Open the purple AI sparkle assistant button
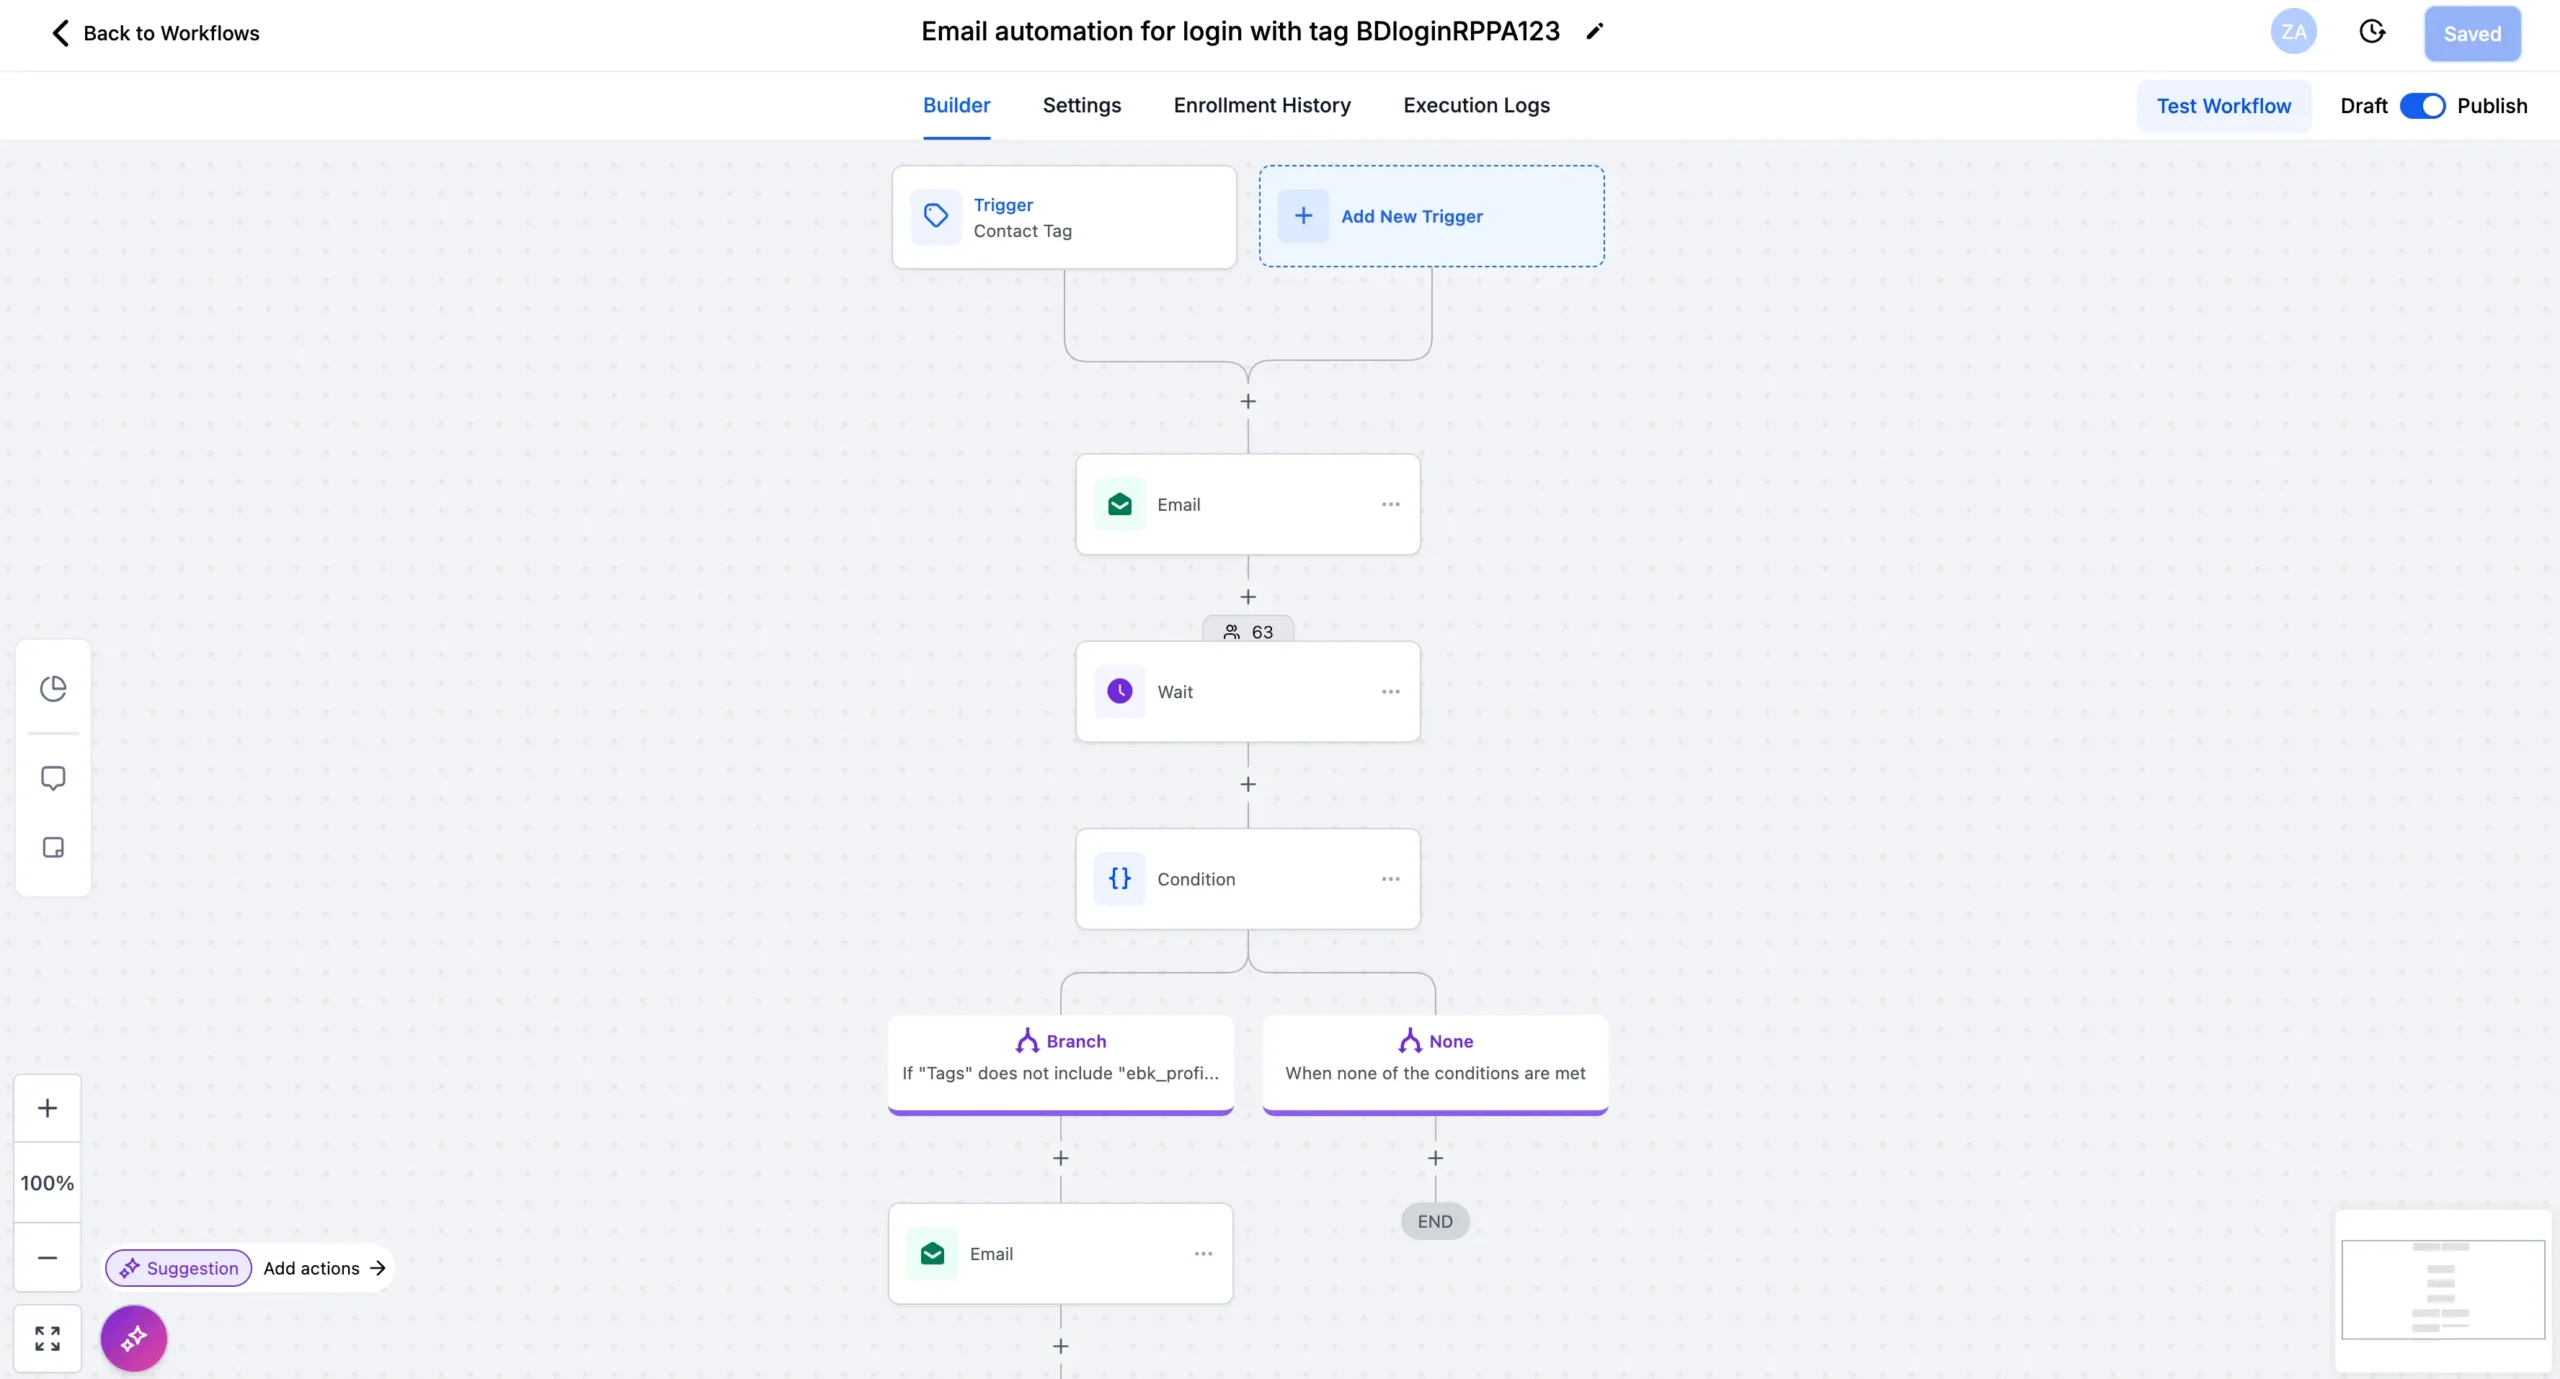Viewport: 2560px width, 1379px height. click(x=134, y=1338)
